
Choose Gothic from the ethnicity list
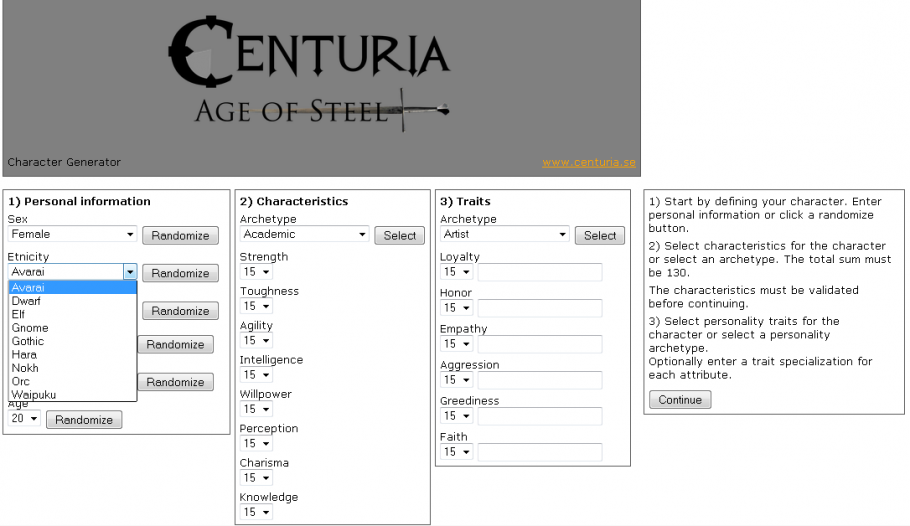(73, 341)
